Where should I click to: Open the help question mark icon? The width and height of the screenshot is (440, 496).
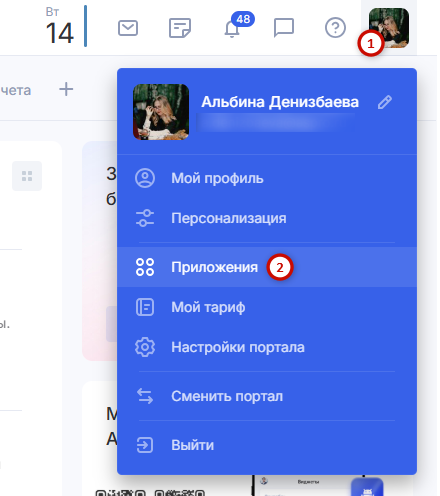335,28
